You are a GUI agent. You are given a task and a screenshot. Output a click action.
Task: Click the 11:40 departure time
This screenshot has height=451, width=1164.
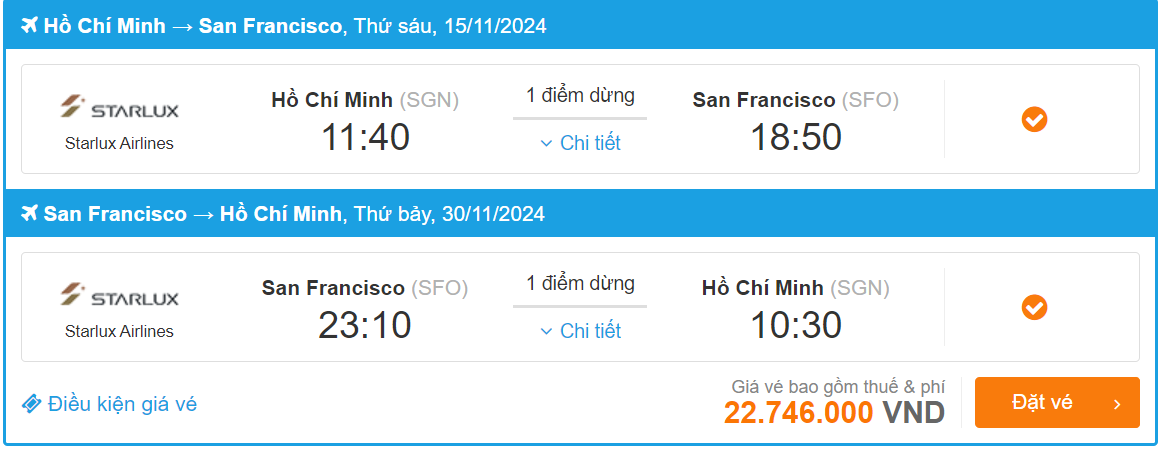coord(365,137)
